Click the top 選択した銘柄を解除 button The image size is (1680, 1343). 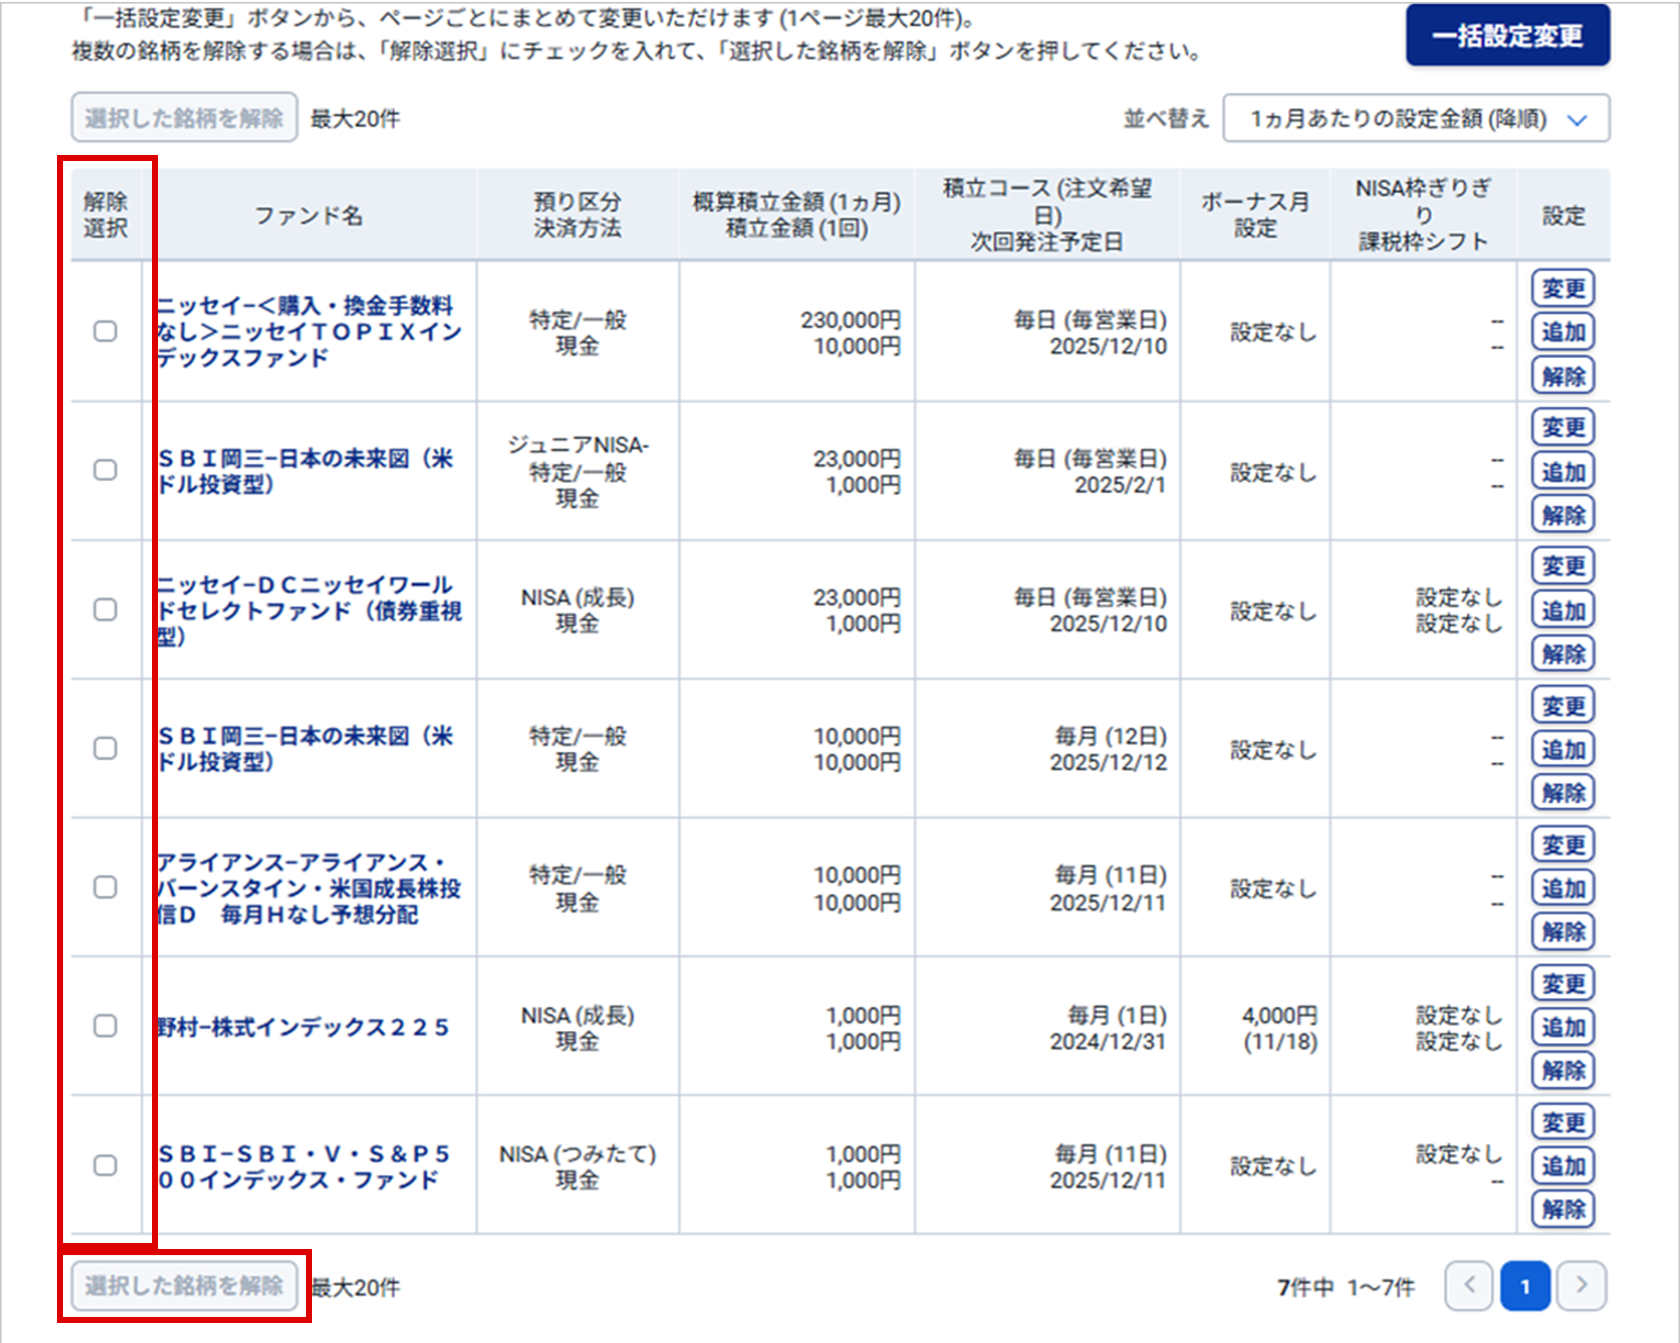184,118
